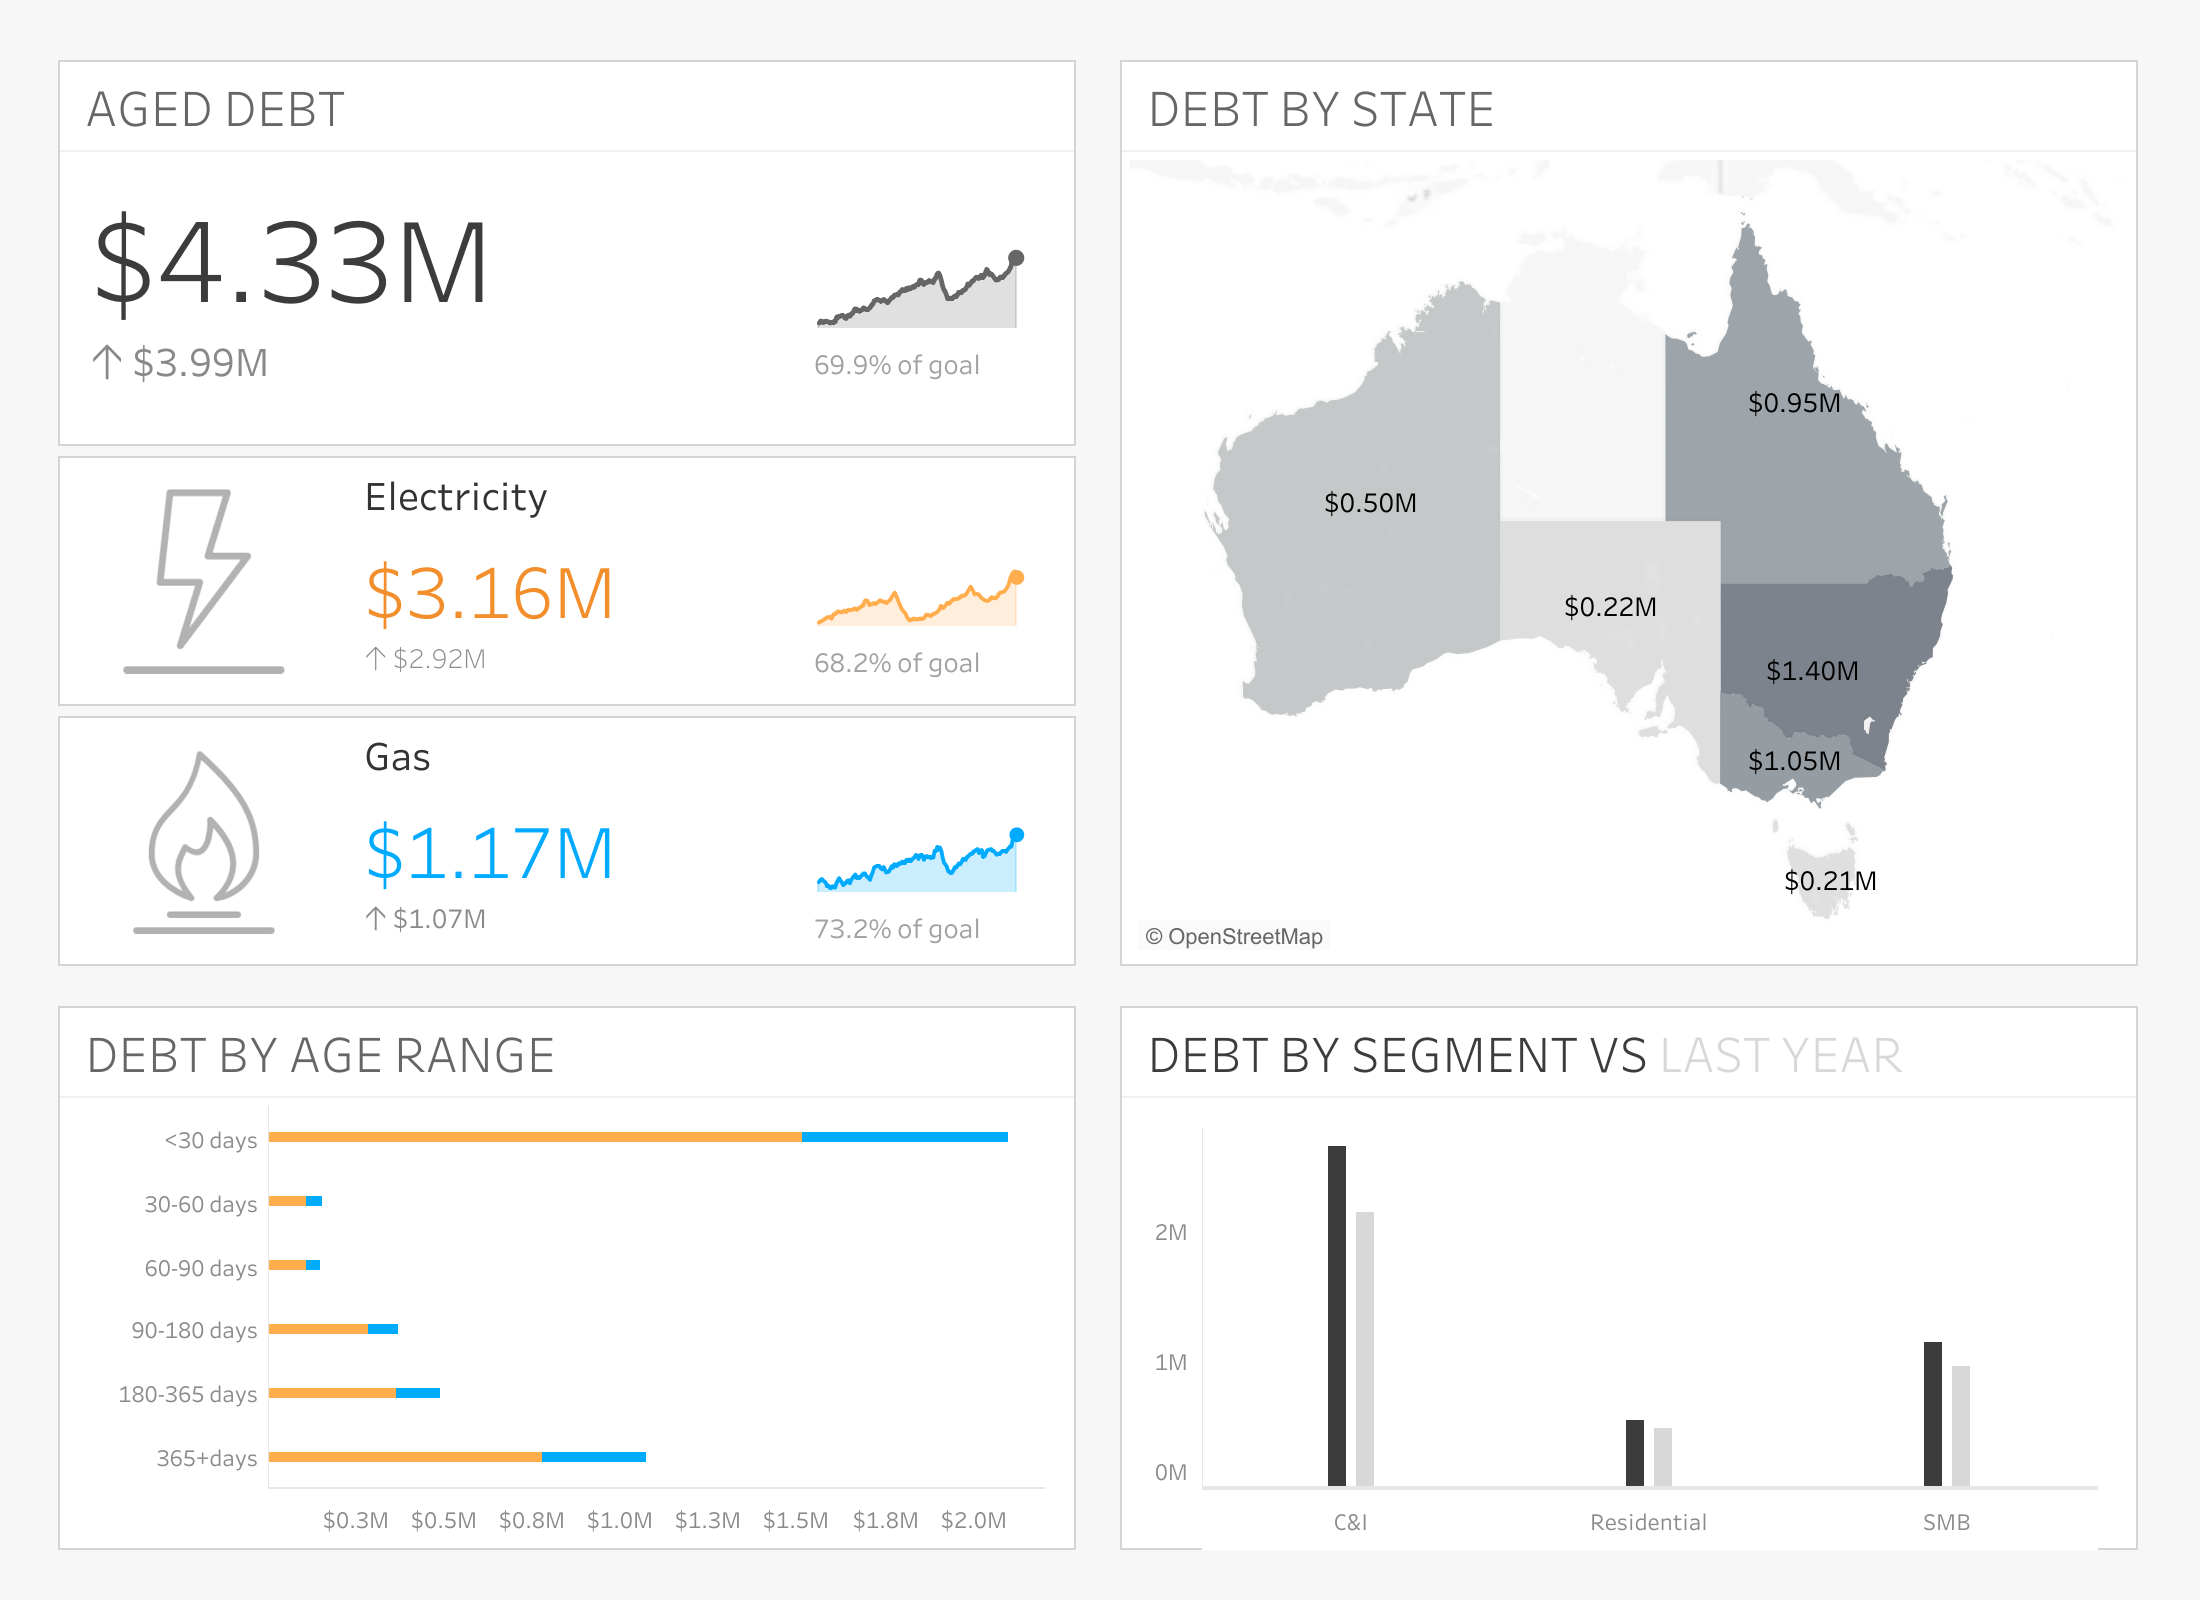Select the SMB last year light gray bar
The width and height of the screenshot is (2200, 1600).
pos(1961,1426)
